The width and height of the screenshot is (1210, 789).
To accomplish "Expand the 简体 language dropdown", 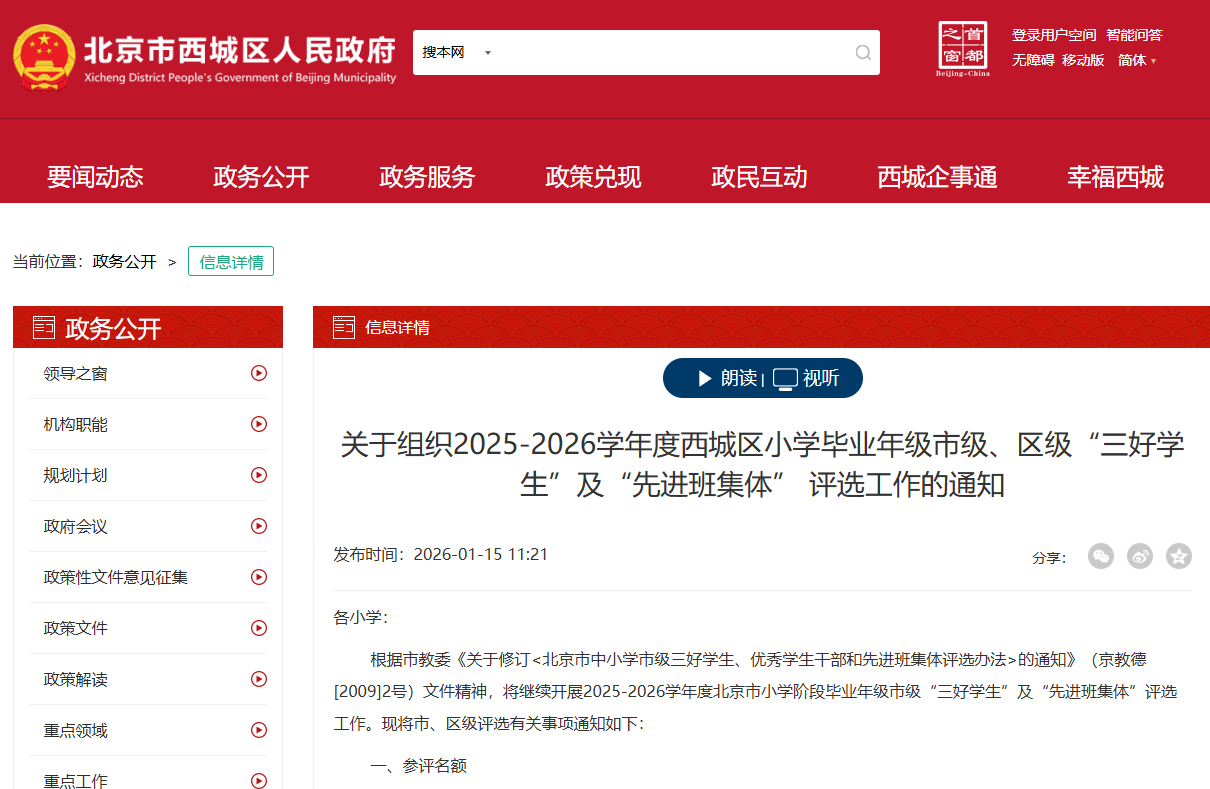I will tap(1137, 60).
